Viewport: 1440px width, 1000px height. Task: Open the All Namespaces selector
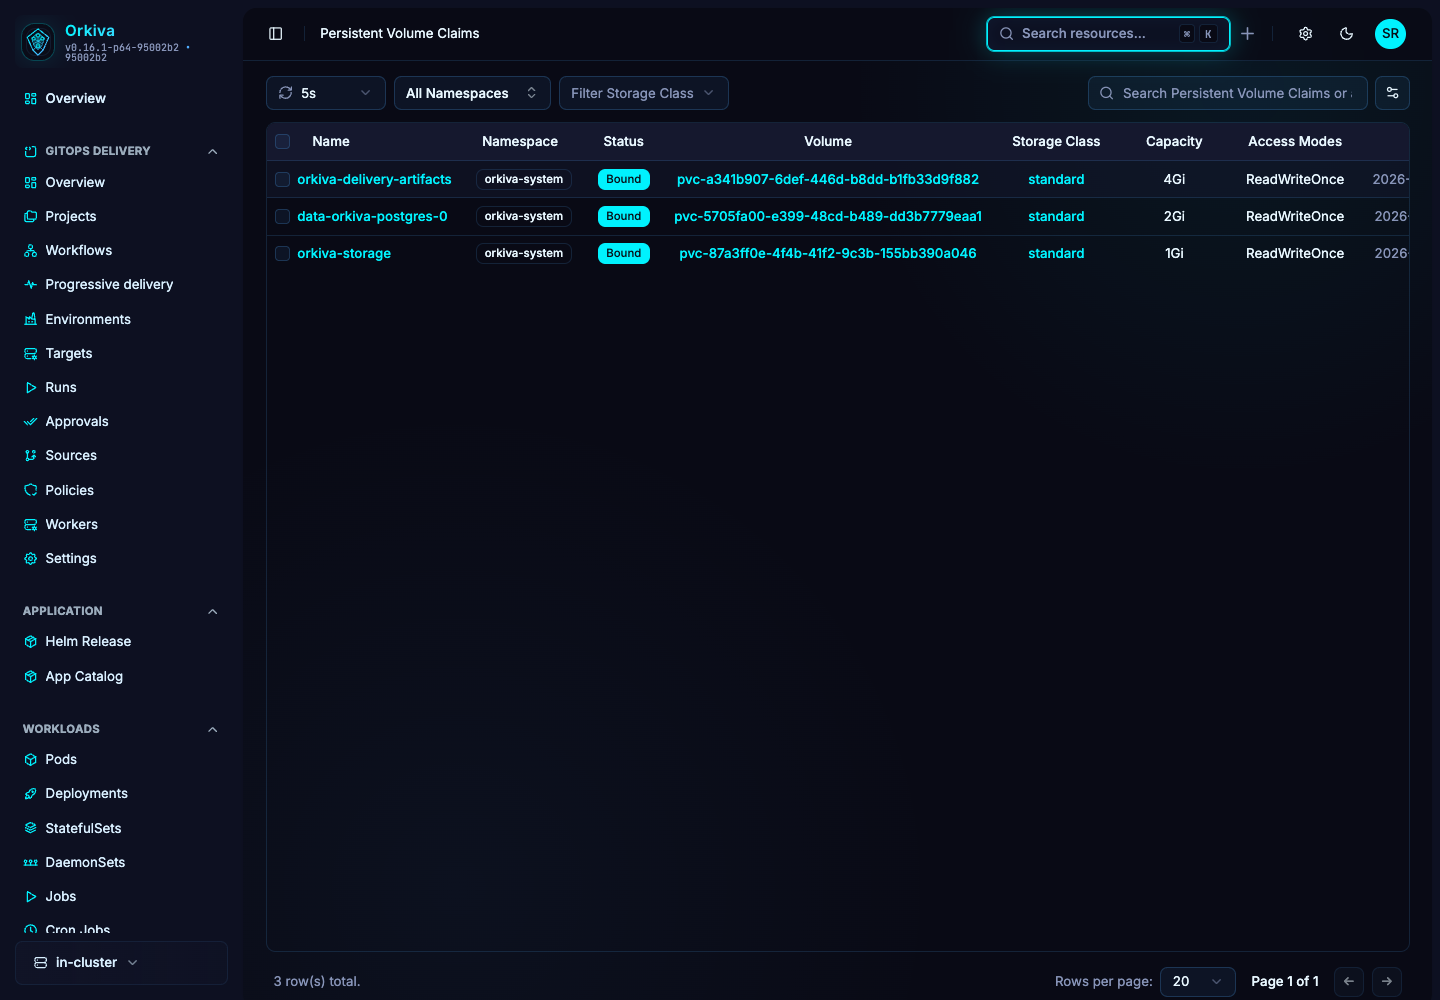(472, 93)
